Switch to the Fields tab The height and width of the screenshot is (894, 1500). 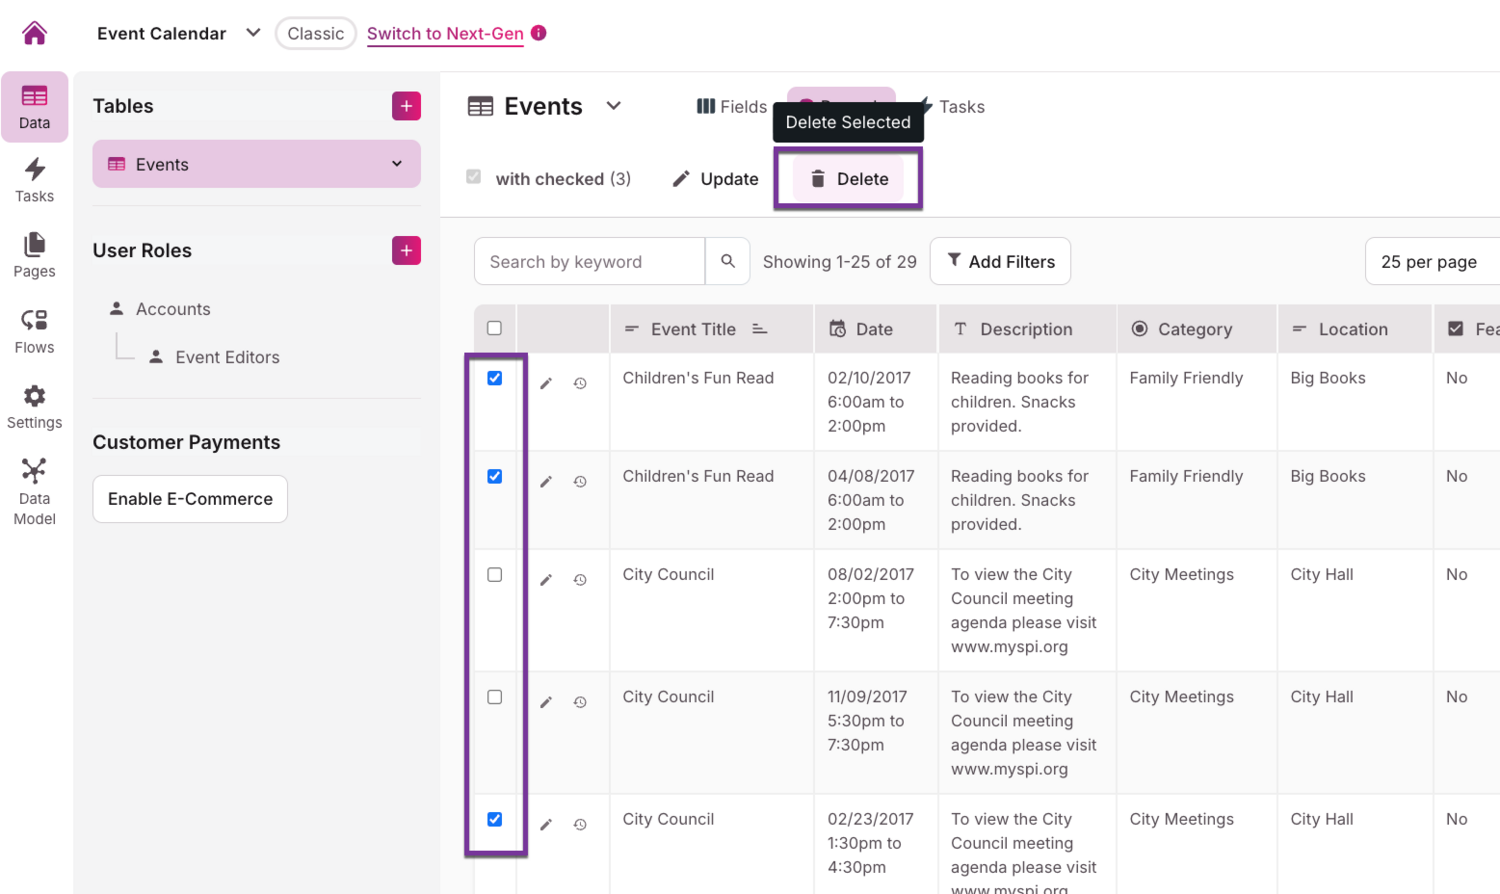coord(732,107)
